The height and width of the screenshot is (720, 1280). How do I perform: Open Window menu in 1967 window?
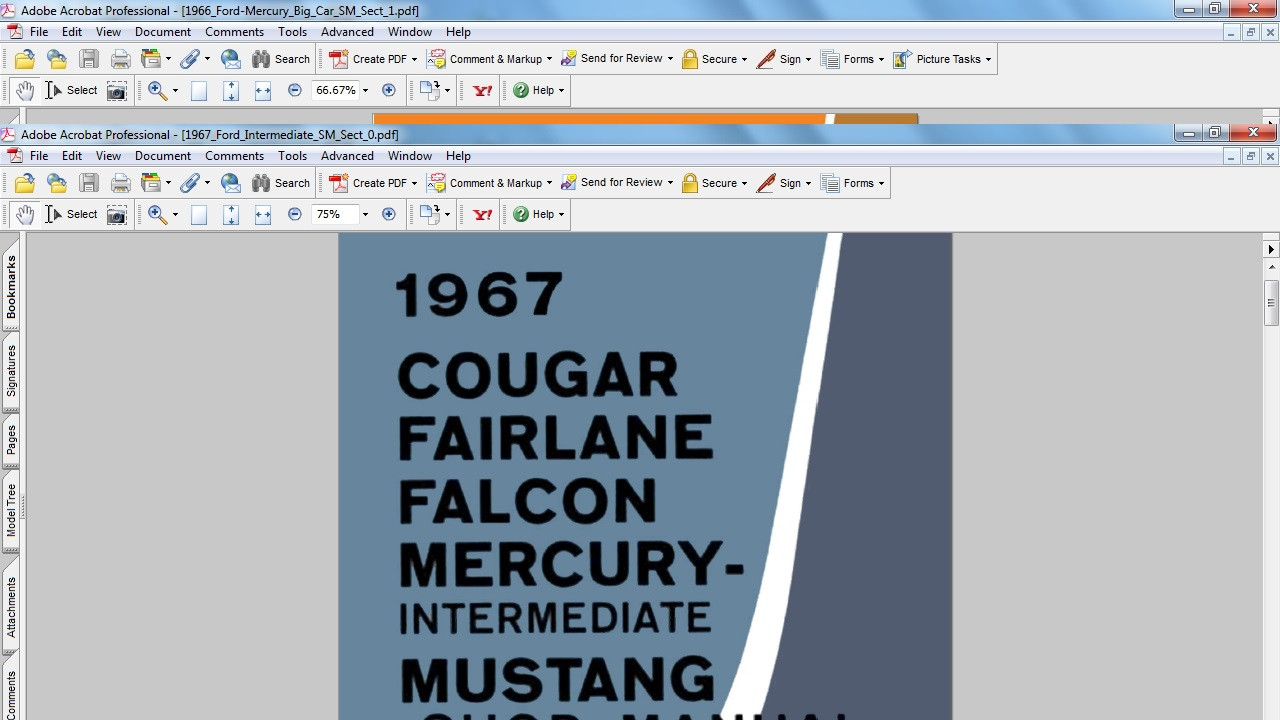[x=410, y=156]
